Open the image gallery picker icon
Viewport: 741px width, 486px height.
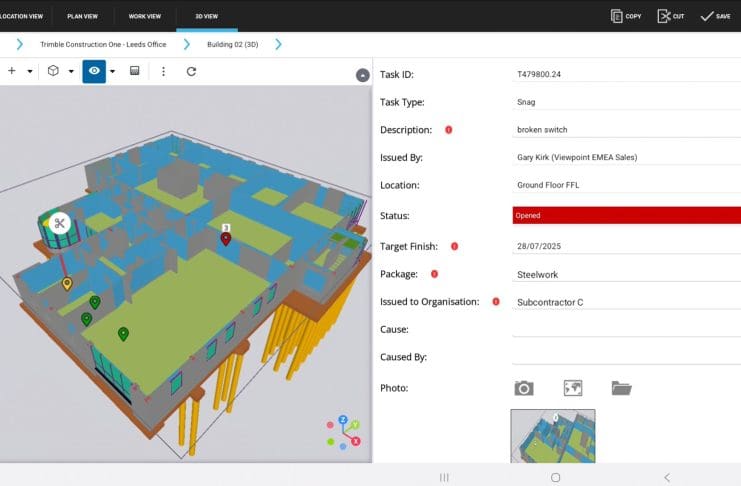(x=573, y=388)
